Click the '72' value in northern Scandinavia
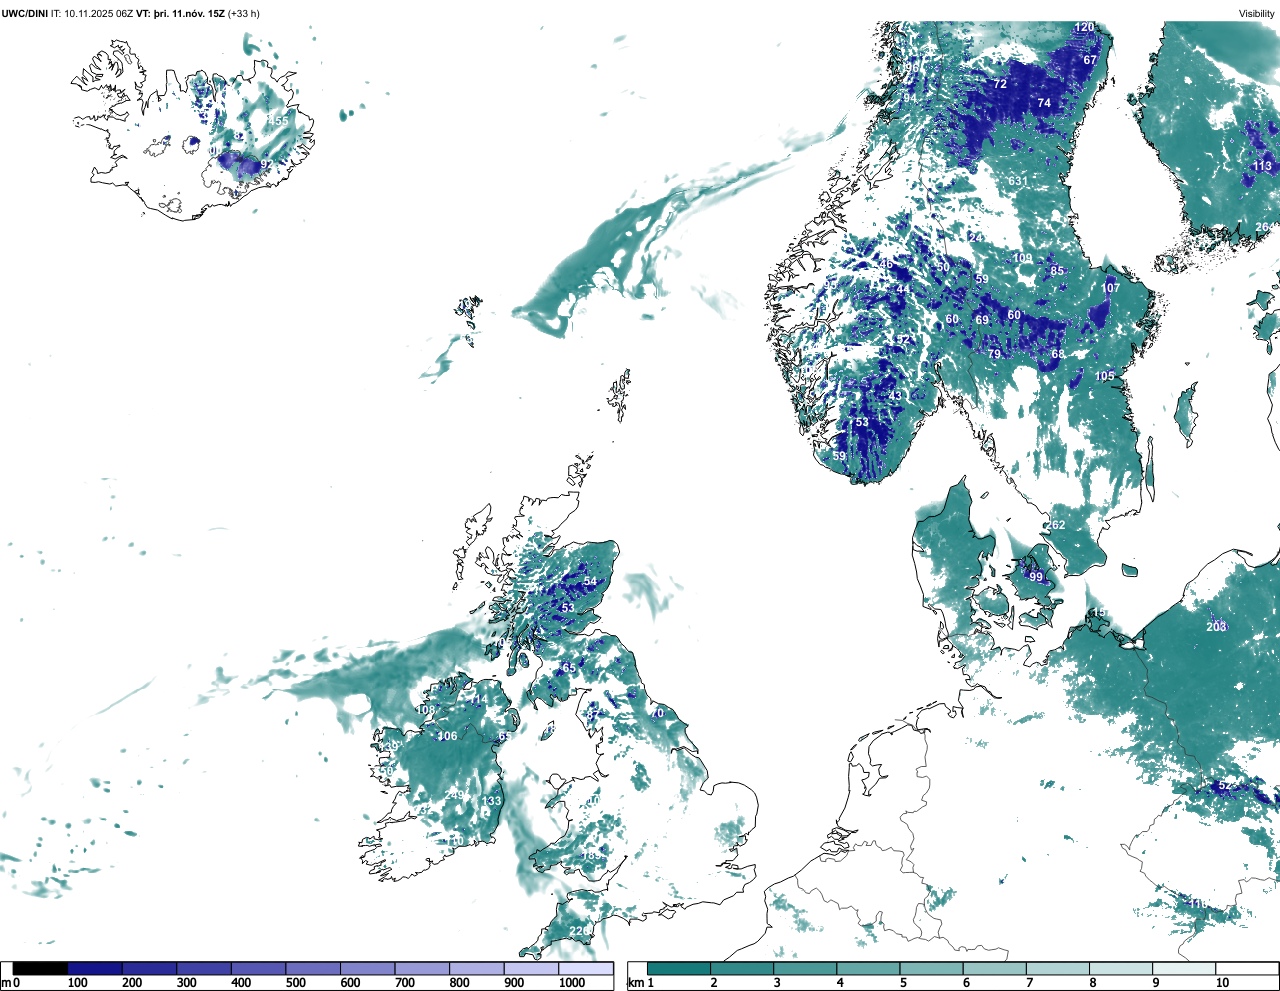The image size is (1280, 991). [x=1000, y=84]
